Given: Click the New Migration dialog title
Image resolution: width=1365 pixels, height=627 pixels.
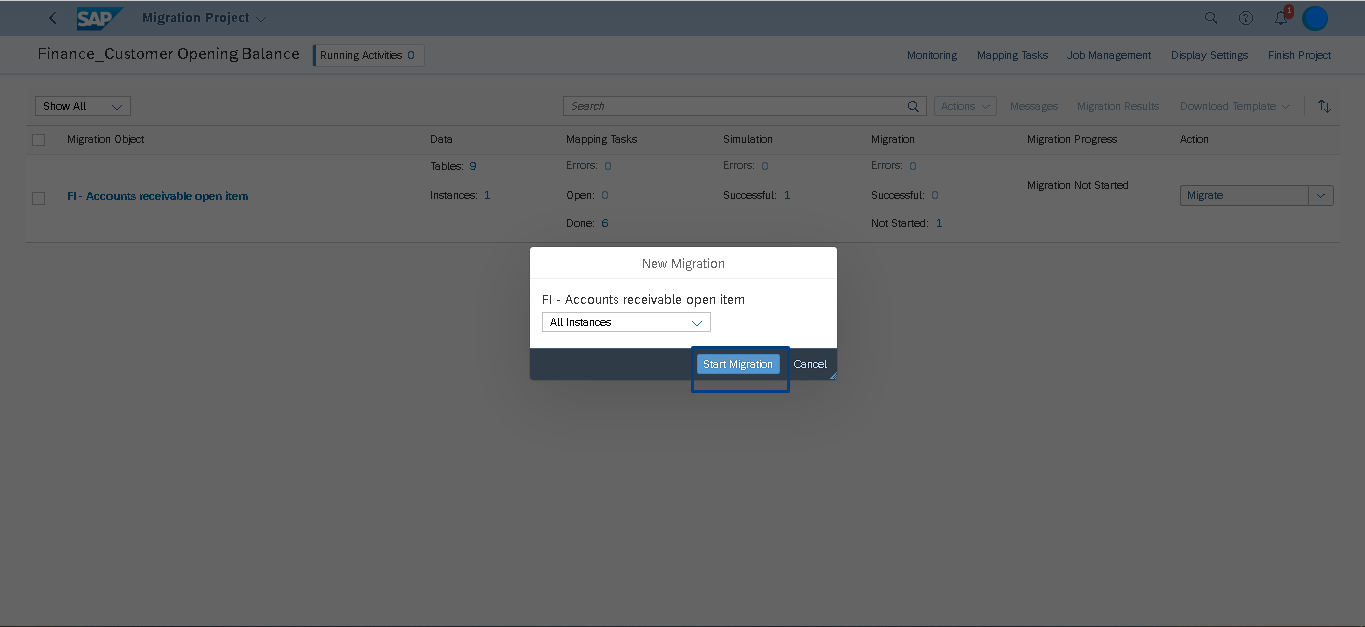Looking at the screenshot, I should tap(683, 263).
